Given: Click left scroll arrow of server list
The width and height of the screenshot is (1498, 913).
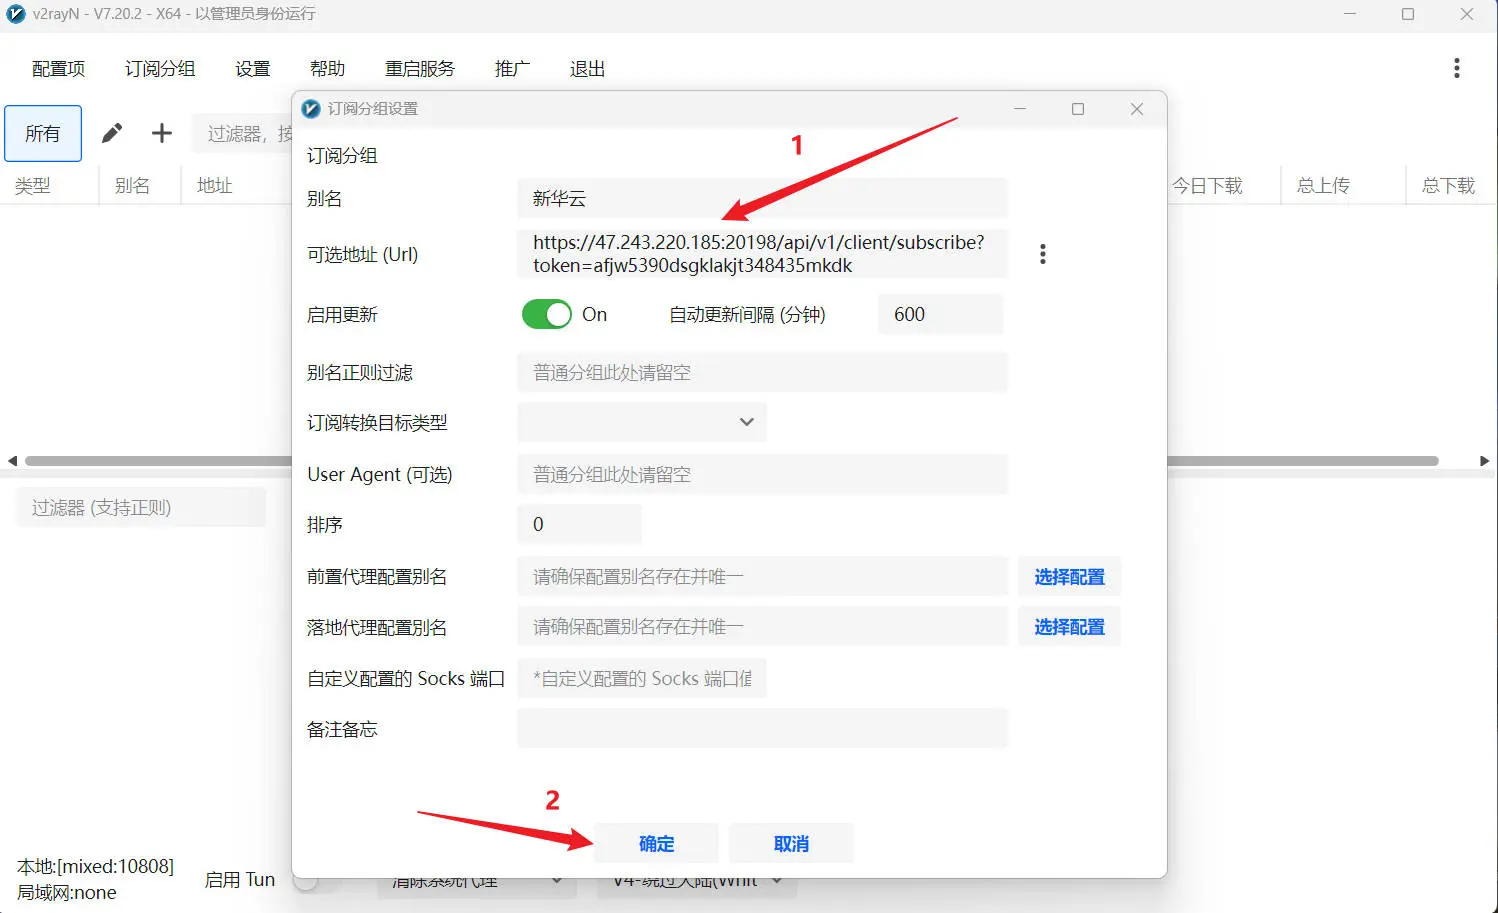Looking at the screenshot, I should point(11,461).
